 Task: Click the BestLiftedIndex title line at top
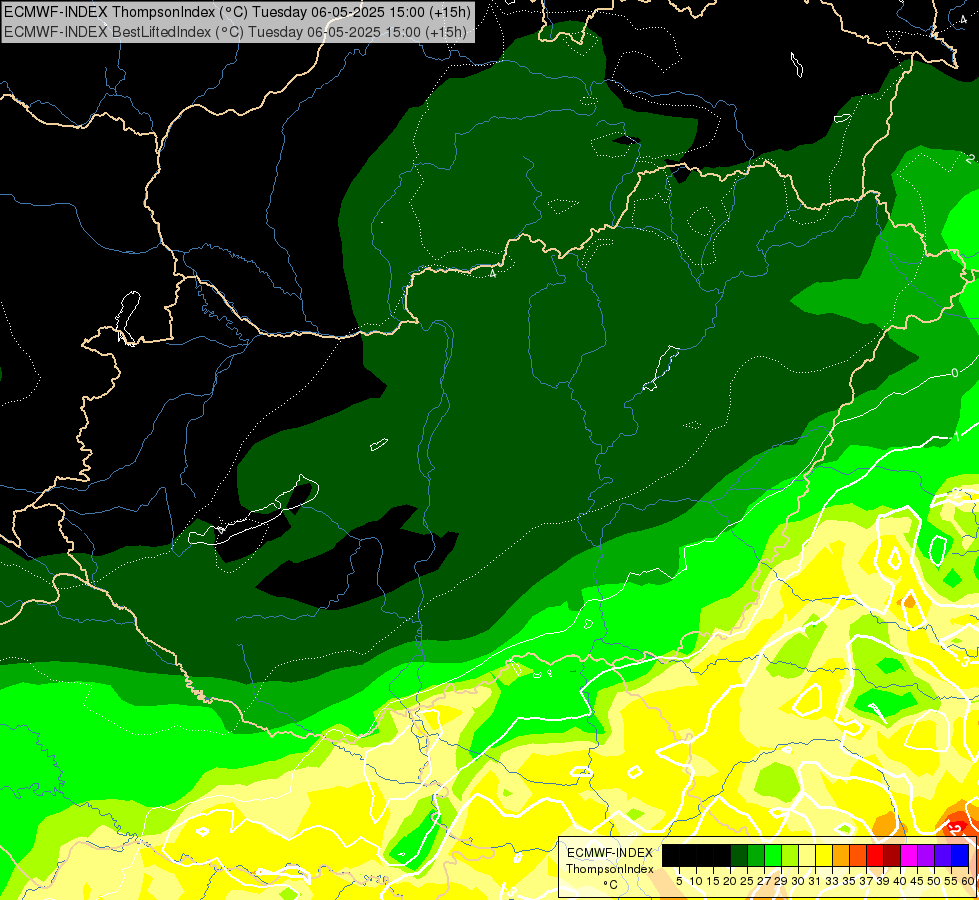coord(235,31)
